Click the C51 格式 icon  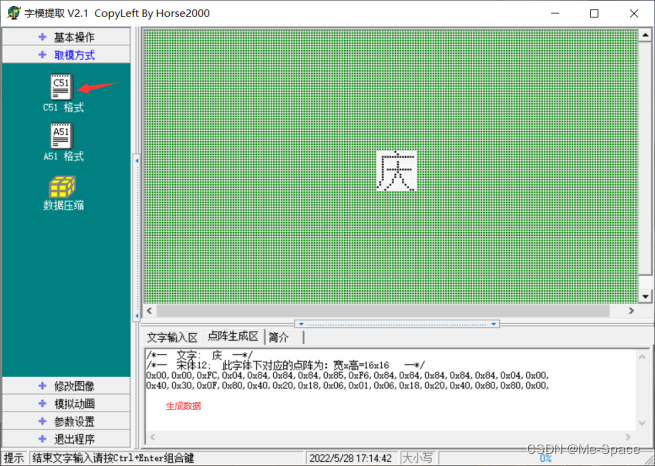coord(62,87)
